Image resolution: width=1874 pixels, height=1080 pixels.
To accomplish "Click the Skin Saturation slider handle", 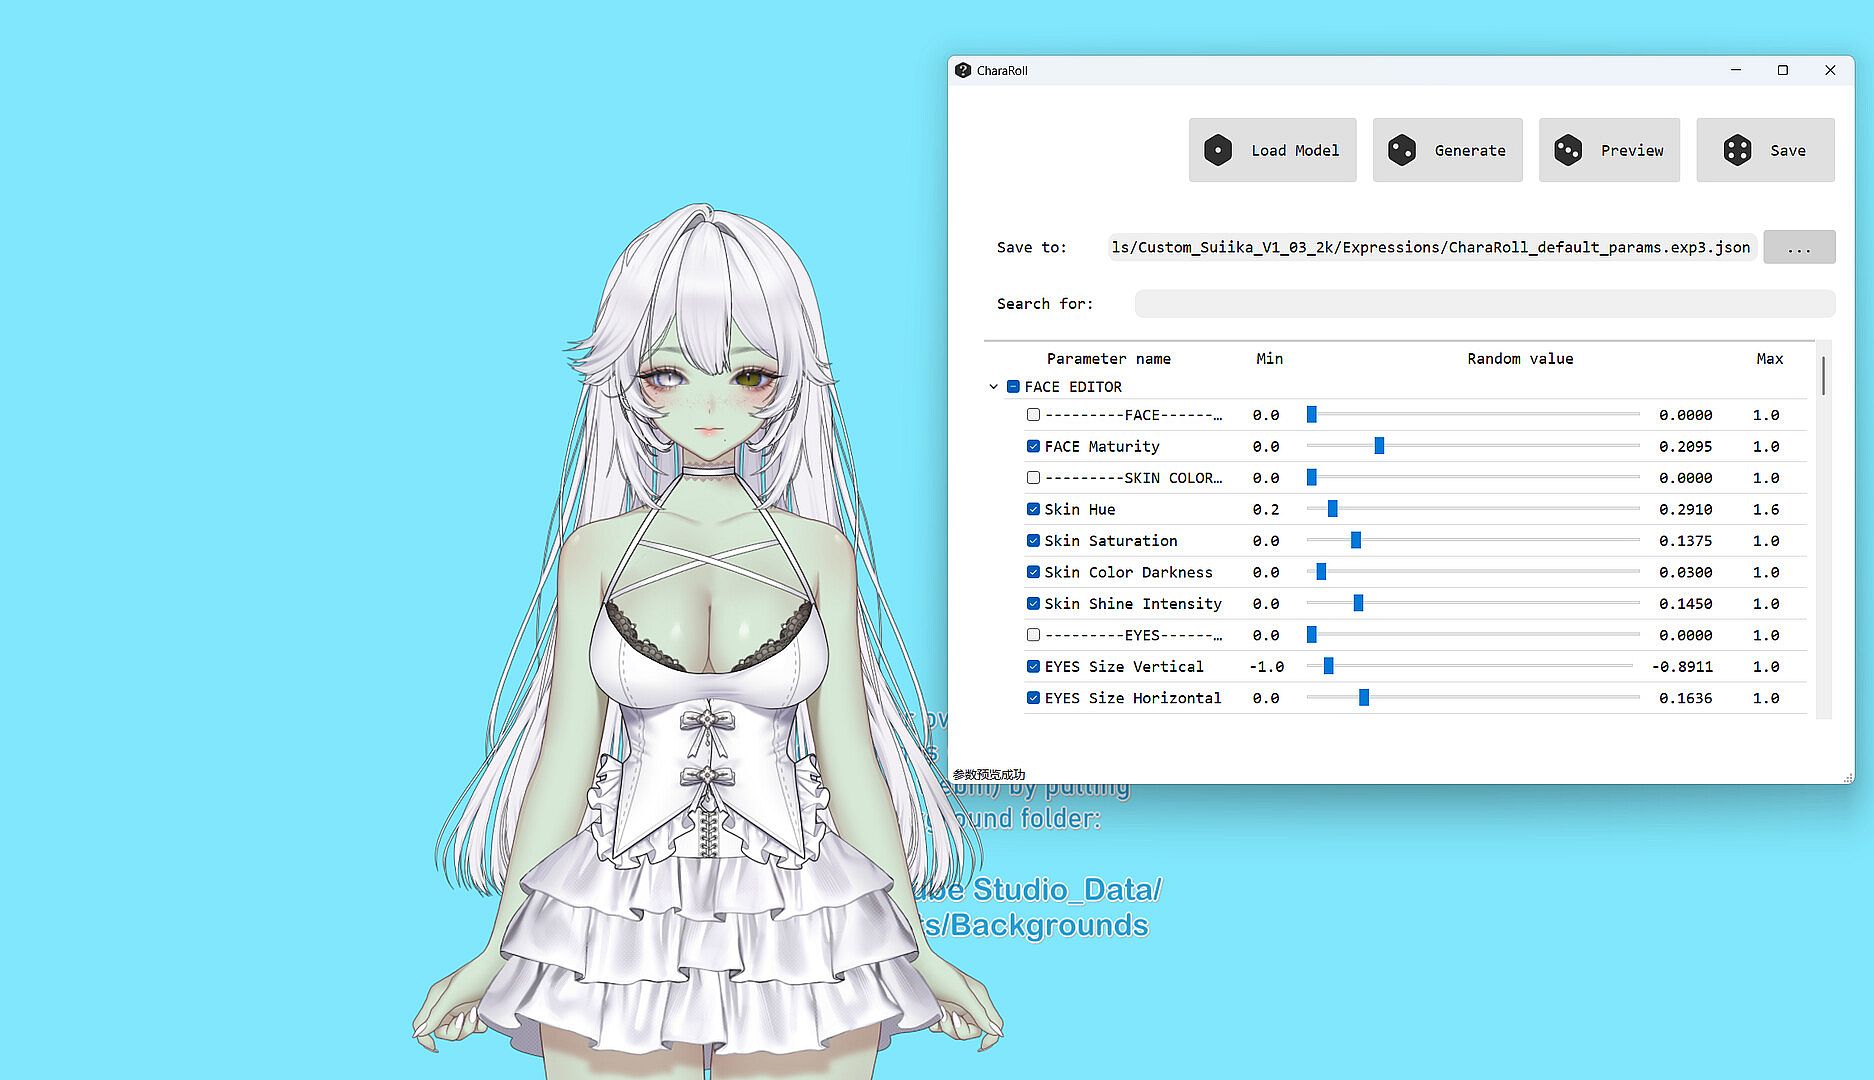I will coord(1356,541).
